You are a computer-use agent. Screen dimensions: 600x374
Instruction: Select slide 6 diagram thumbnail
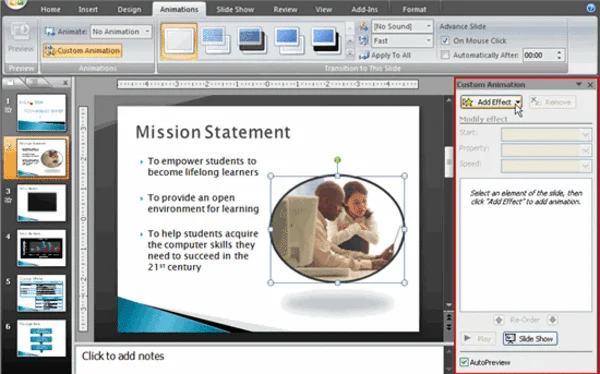click(x=41, y=338)
